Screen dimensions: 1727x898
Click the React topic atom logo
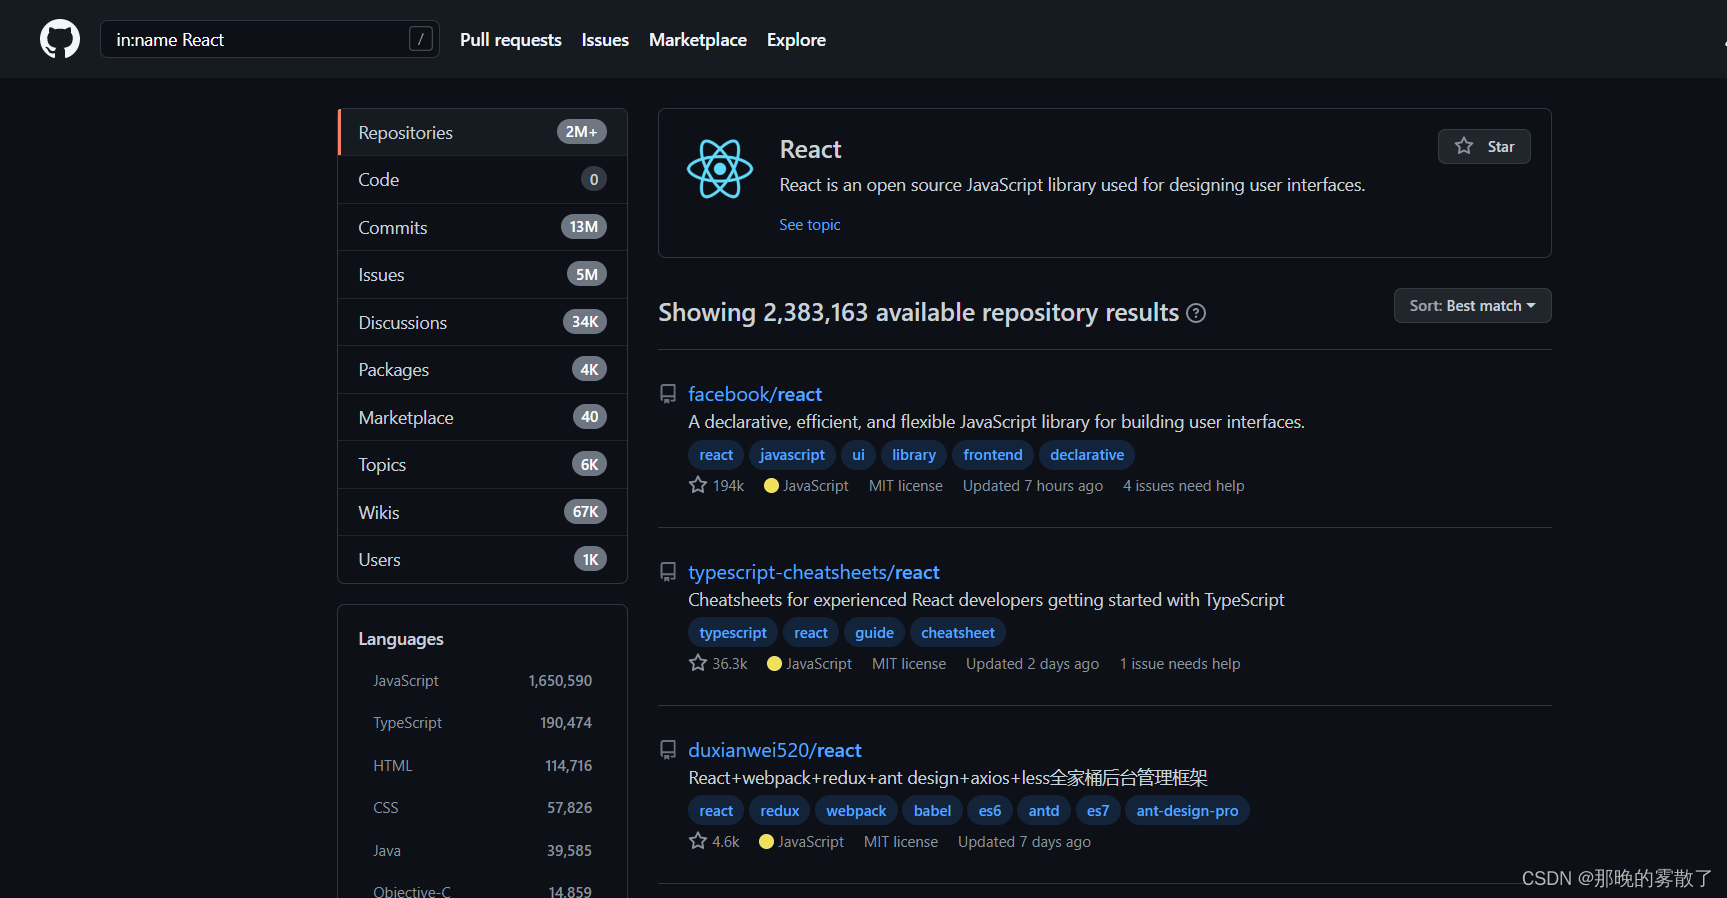[720, 169]
